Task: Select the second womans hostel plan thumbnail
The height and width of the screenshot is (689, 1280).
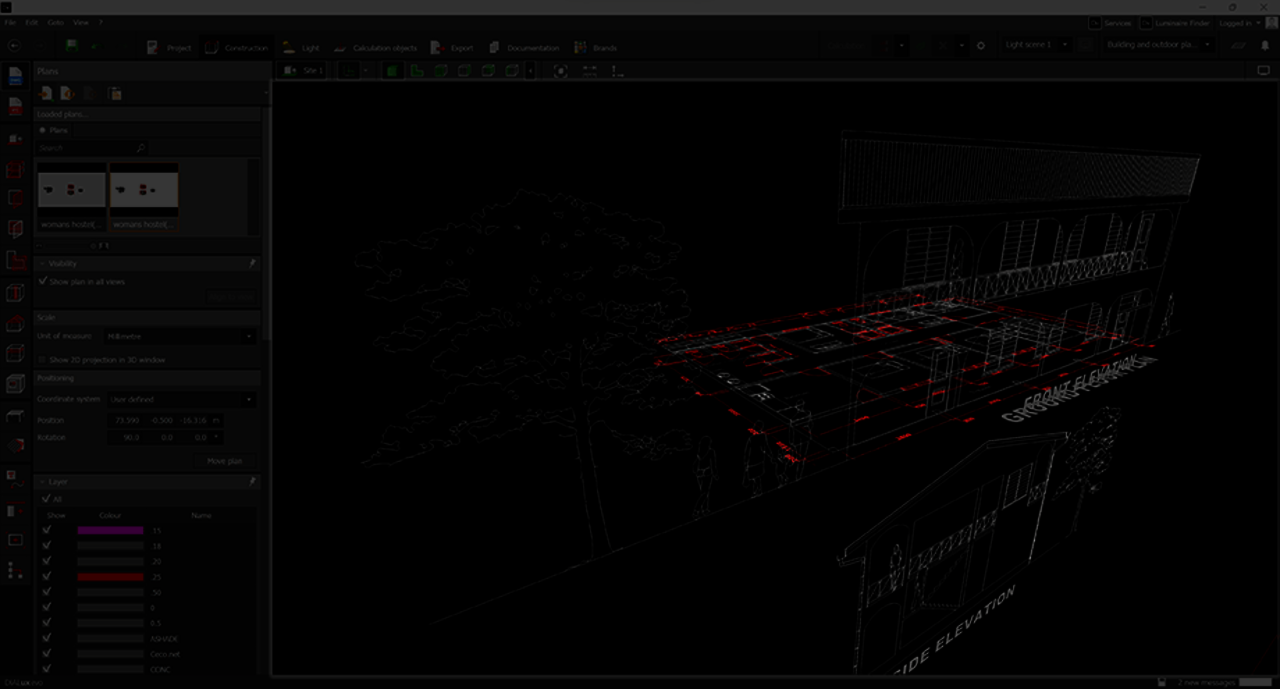Action: [x=144, y=190]
